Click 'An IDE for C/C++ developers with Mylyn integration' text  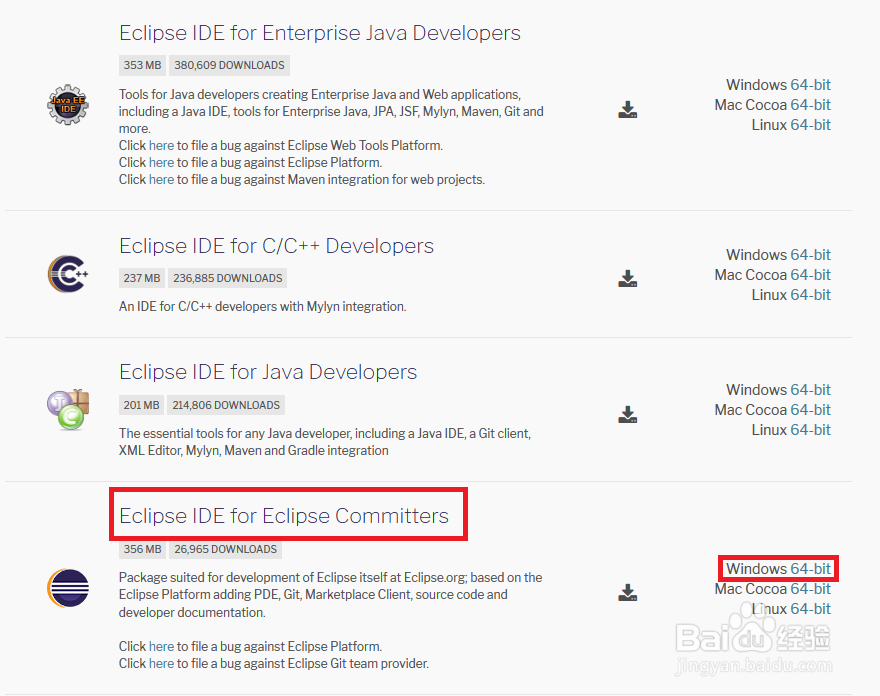tap(263, 306)
